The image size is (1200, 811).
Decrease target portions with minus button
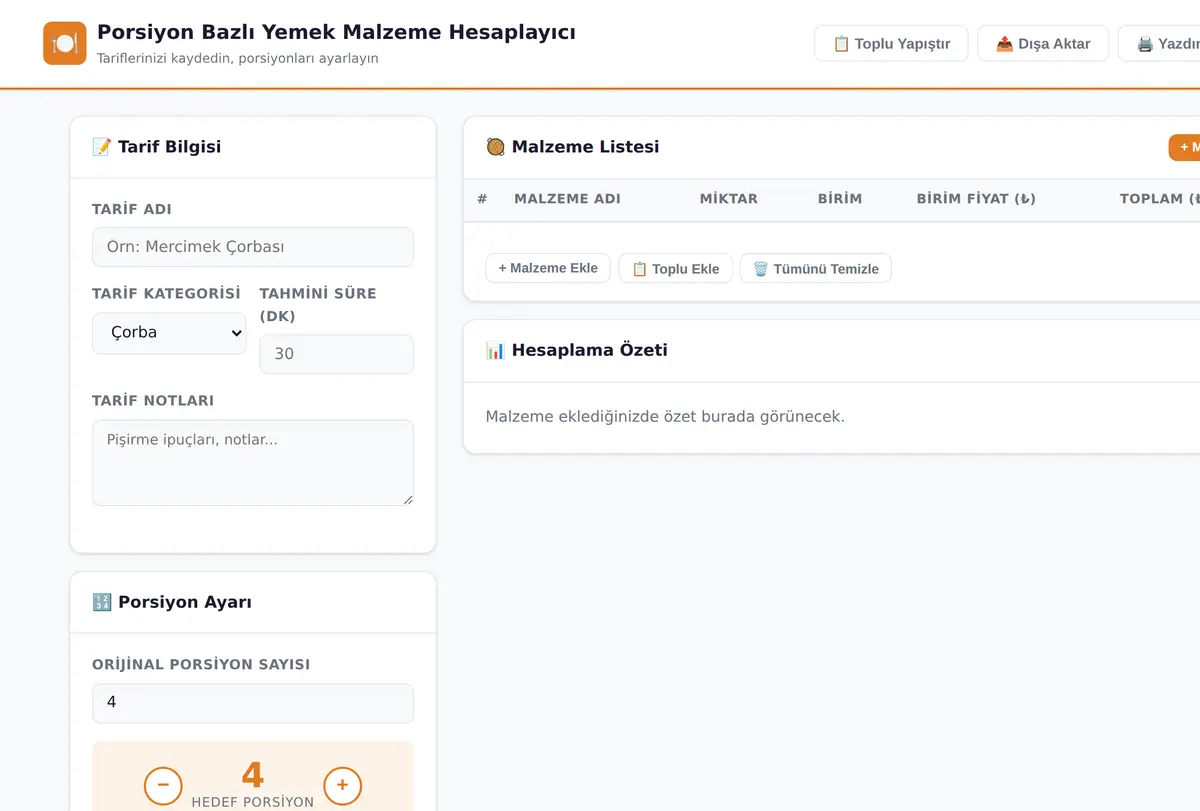coord(163,785)
